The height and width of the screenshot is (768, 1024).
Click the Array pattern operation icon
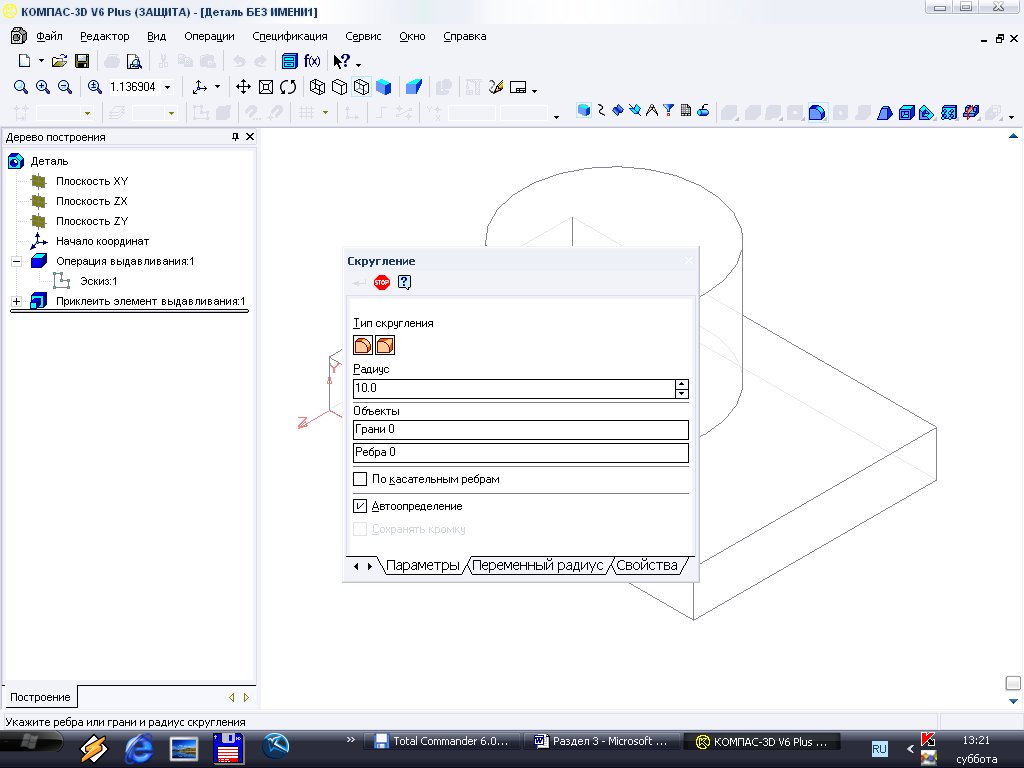949,112
